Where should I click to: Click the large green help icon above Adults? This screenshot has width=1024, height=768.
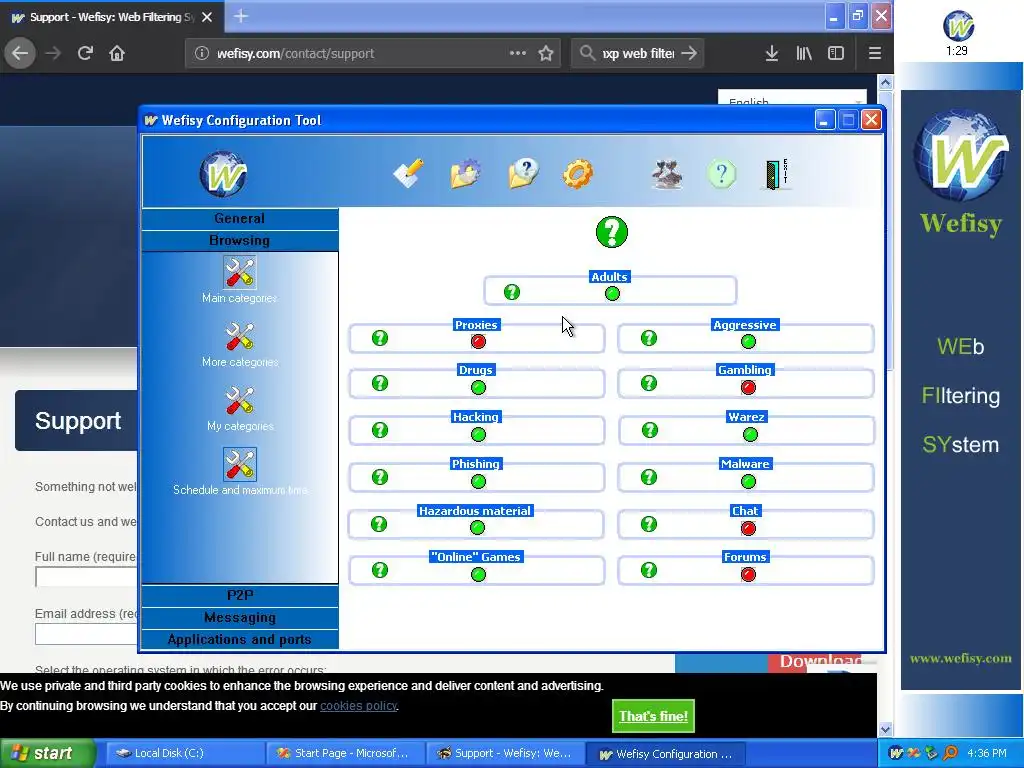612,232
